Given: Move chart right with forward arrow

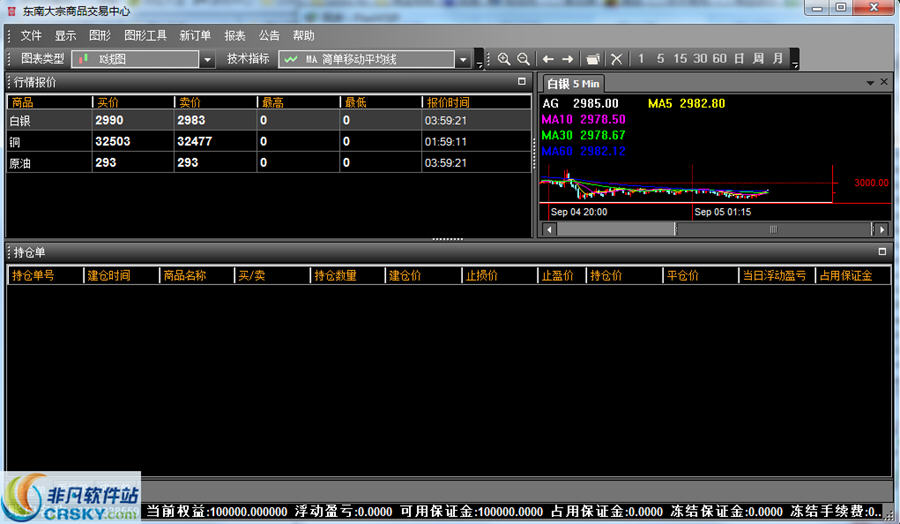Looking at the screenshot, I should [x=568, y=59].
